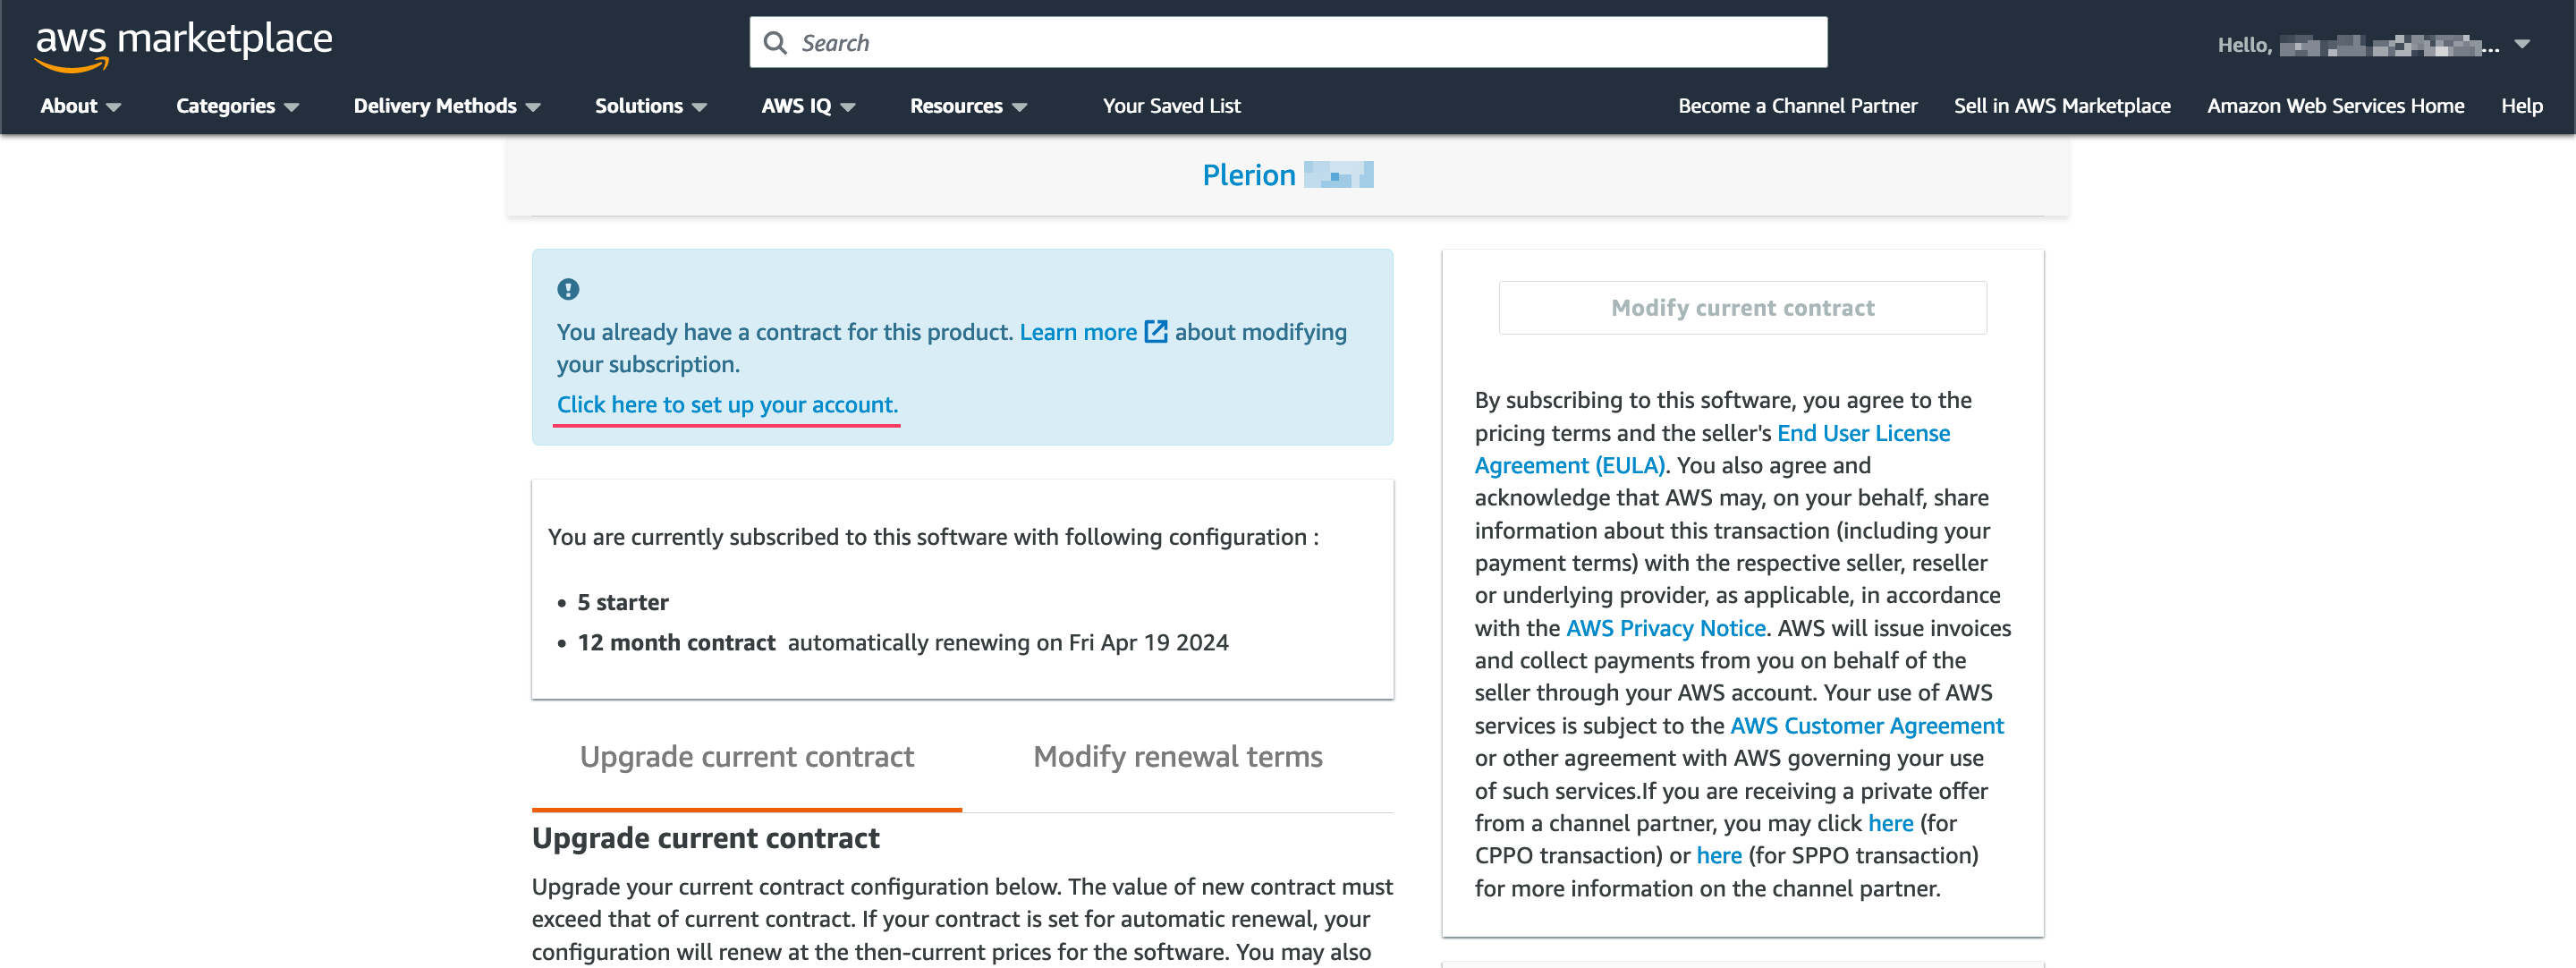Focus the Search input field

[x=1300, y=43]
